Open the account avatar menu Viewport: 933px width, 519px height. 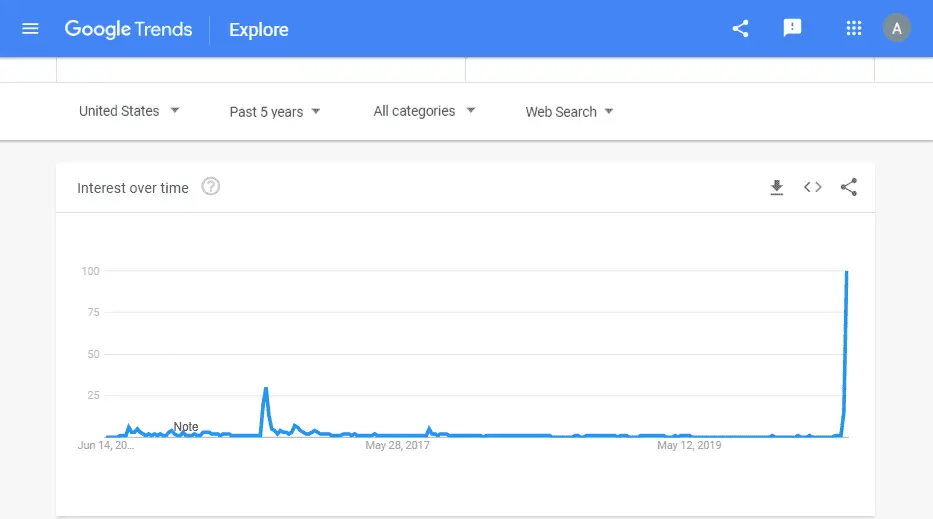(x=896, y=29)
